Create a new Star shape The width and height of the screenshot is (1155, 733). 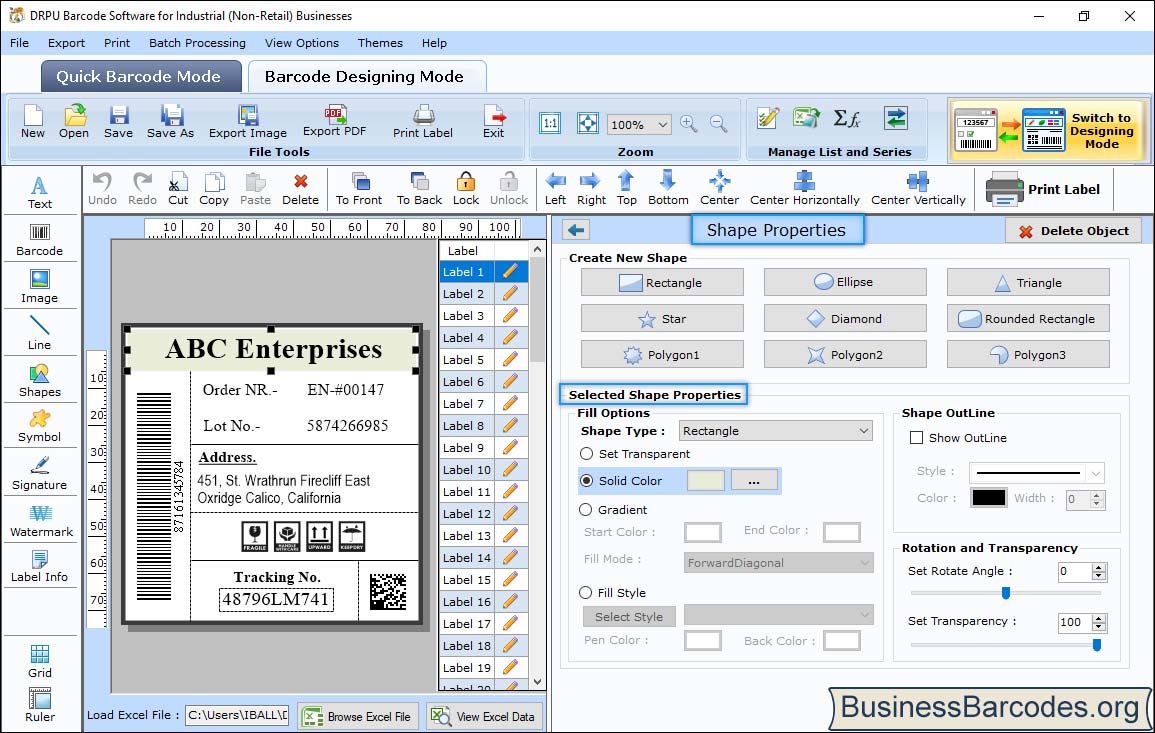click(662, 318)
